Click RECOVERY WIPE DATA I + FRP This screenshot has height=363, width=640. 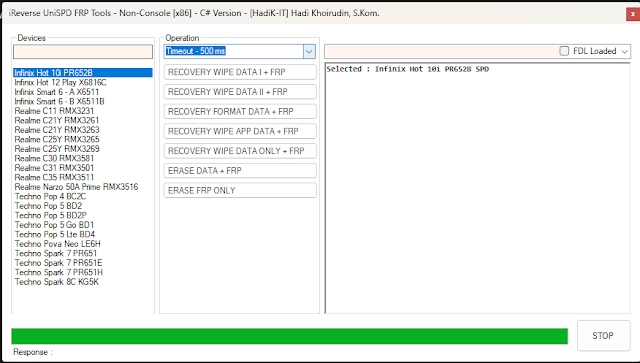(240, 72)
